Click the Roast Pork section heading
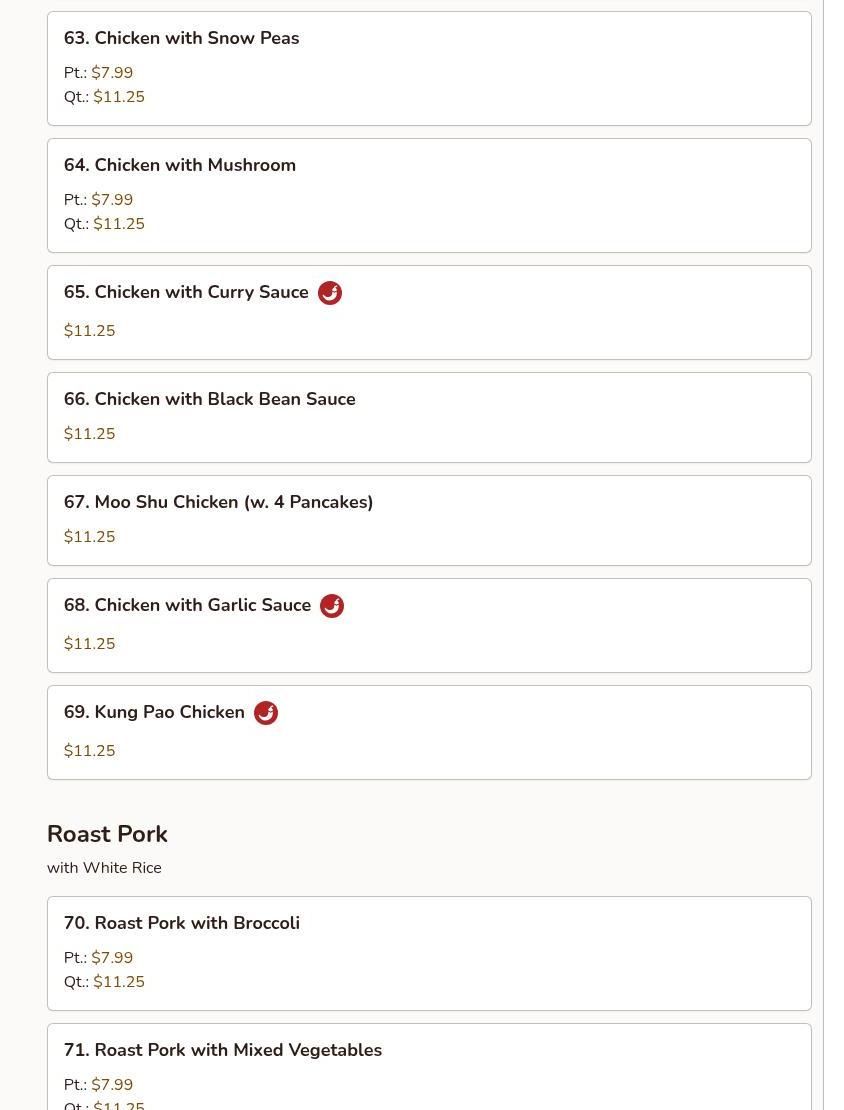Screen dimensions: 844x1110 107,834
